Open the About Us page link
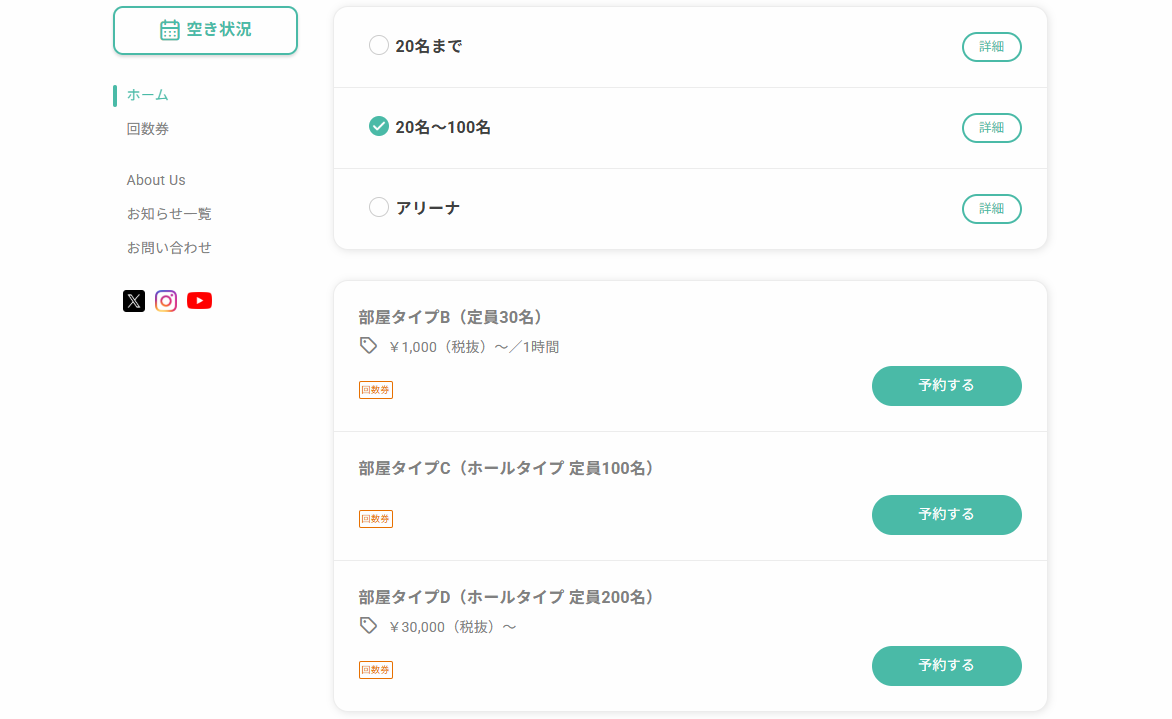 155,180
